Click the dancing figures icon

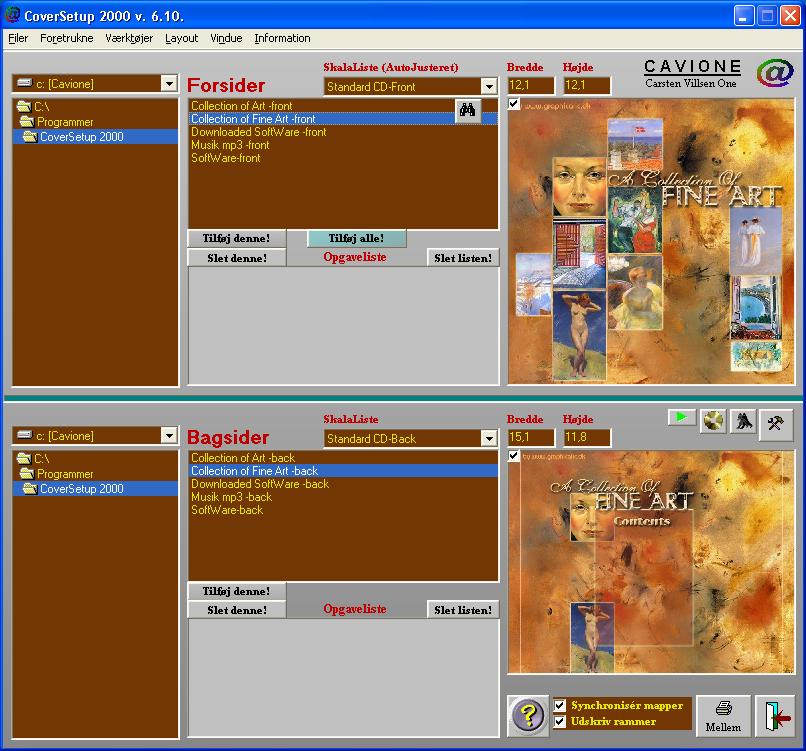[x=743, y=422]
